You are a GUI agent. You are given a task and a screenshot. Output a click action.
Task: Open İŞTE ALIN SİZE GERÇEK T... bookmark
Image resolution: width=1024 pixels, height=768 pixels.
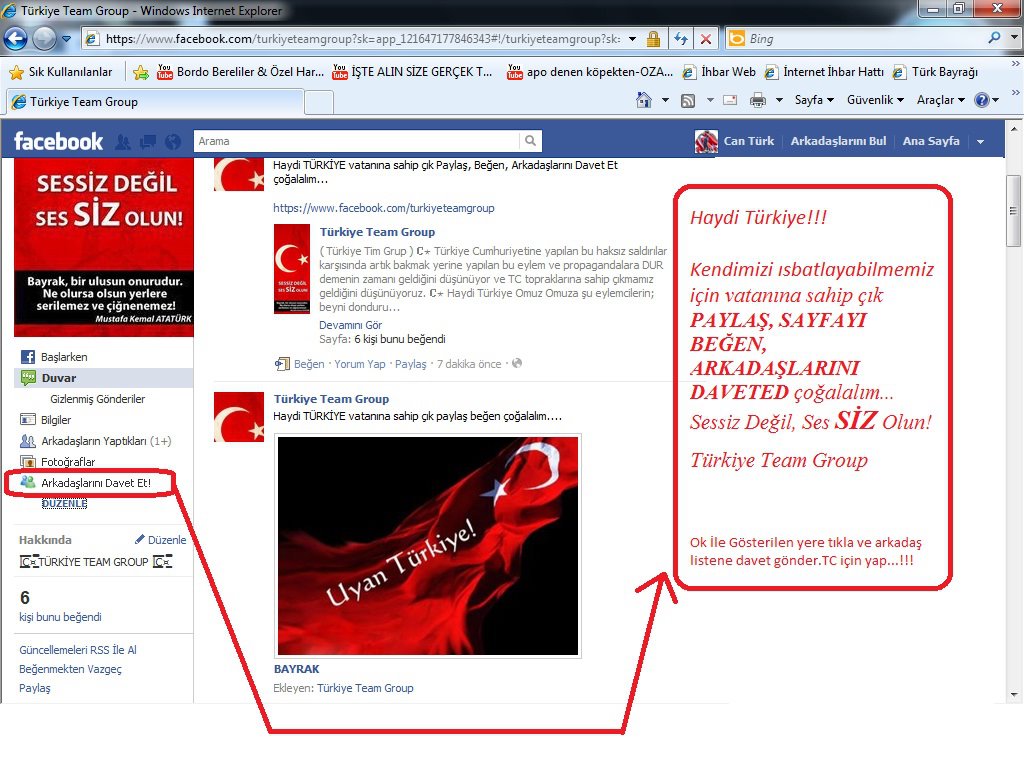point(412,72)
